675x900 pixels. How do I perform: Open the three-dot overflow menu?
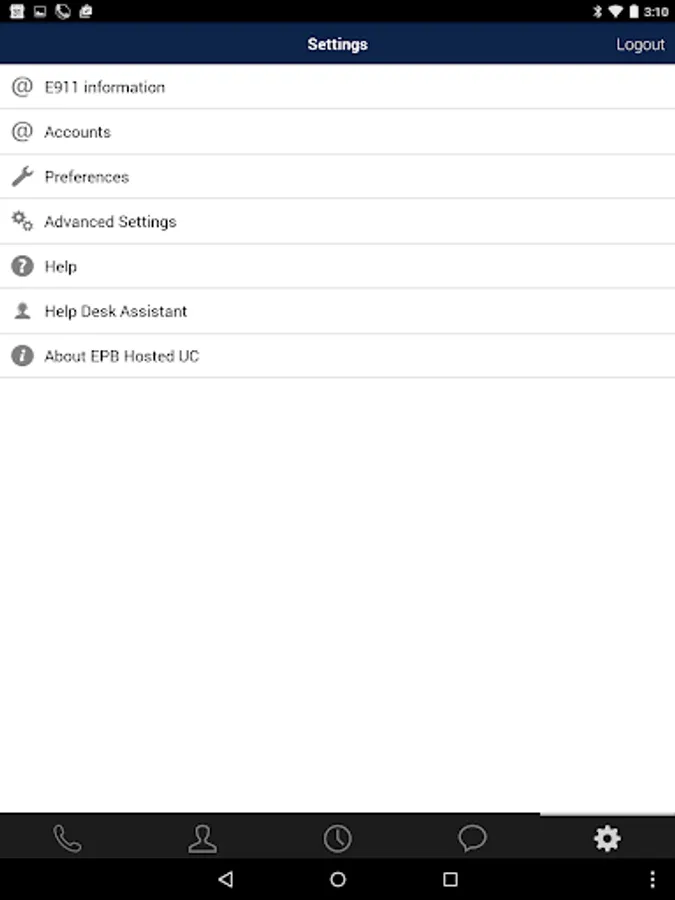point(653,879)
